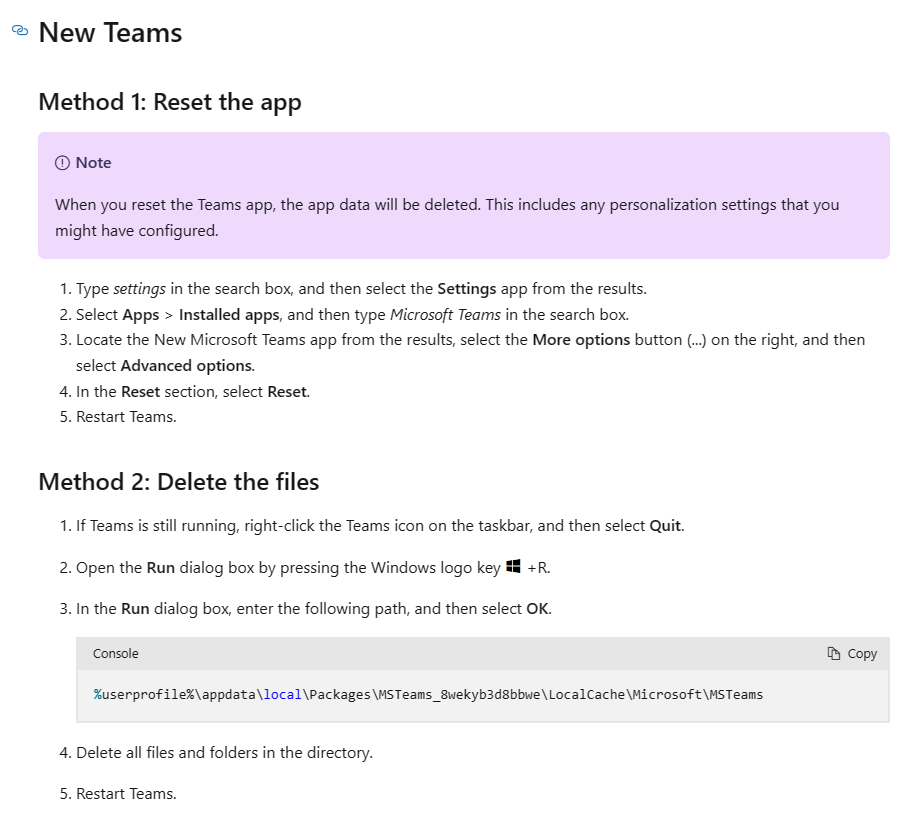
Task: Click the step mentioning 'Installed apps'
Action: [352, 315]
